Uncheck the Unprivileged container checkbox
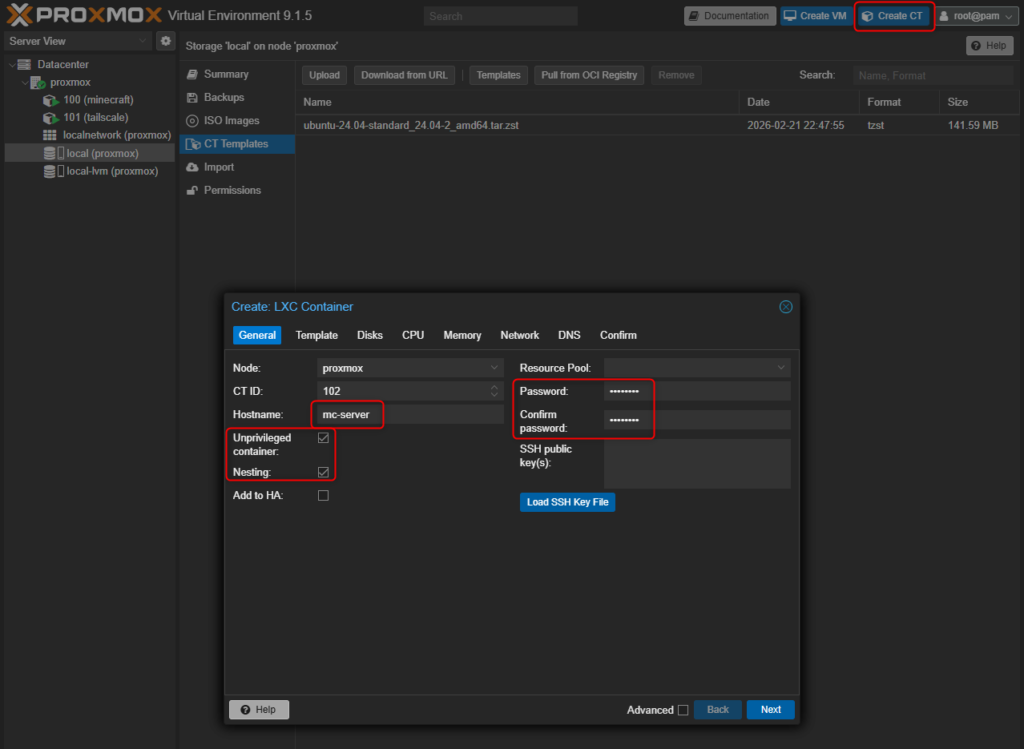Image resolution: width=1024 pixels, height=749 pixels. [x=323, y=438]
